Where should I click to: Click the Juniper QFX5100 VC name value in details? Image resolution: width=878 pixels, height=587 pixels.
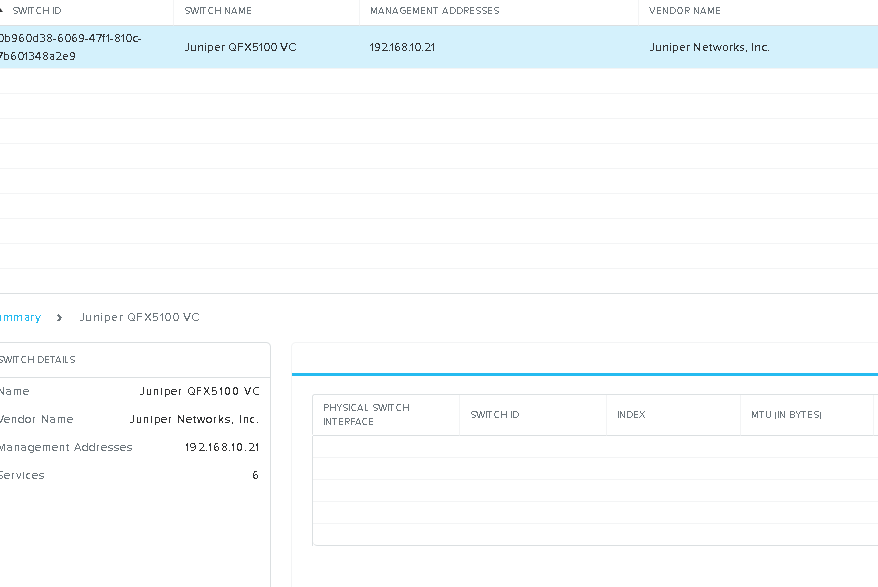pyautogui.click(x=200, y=391)
